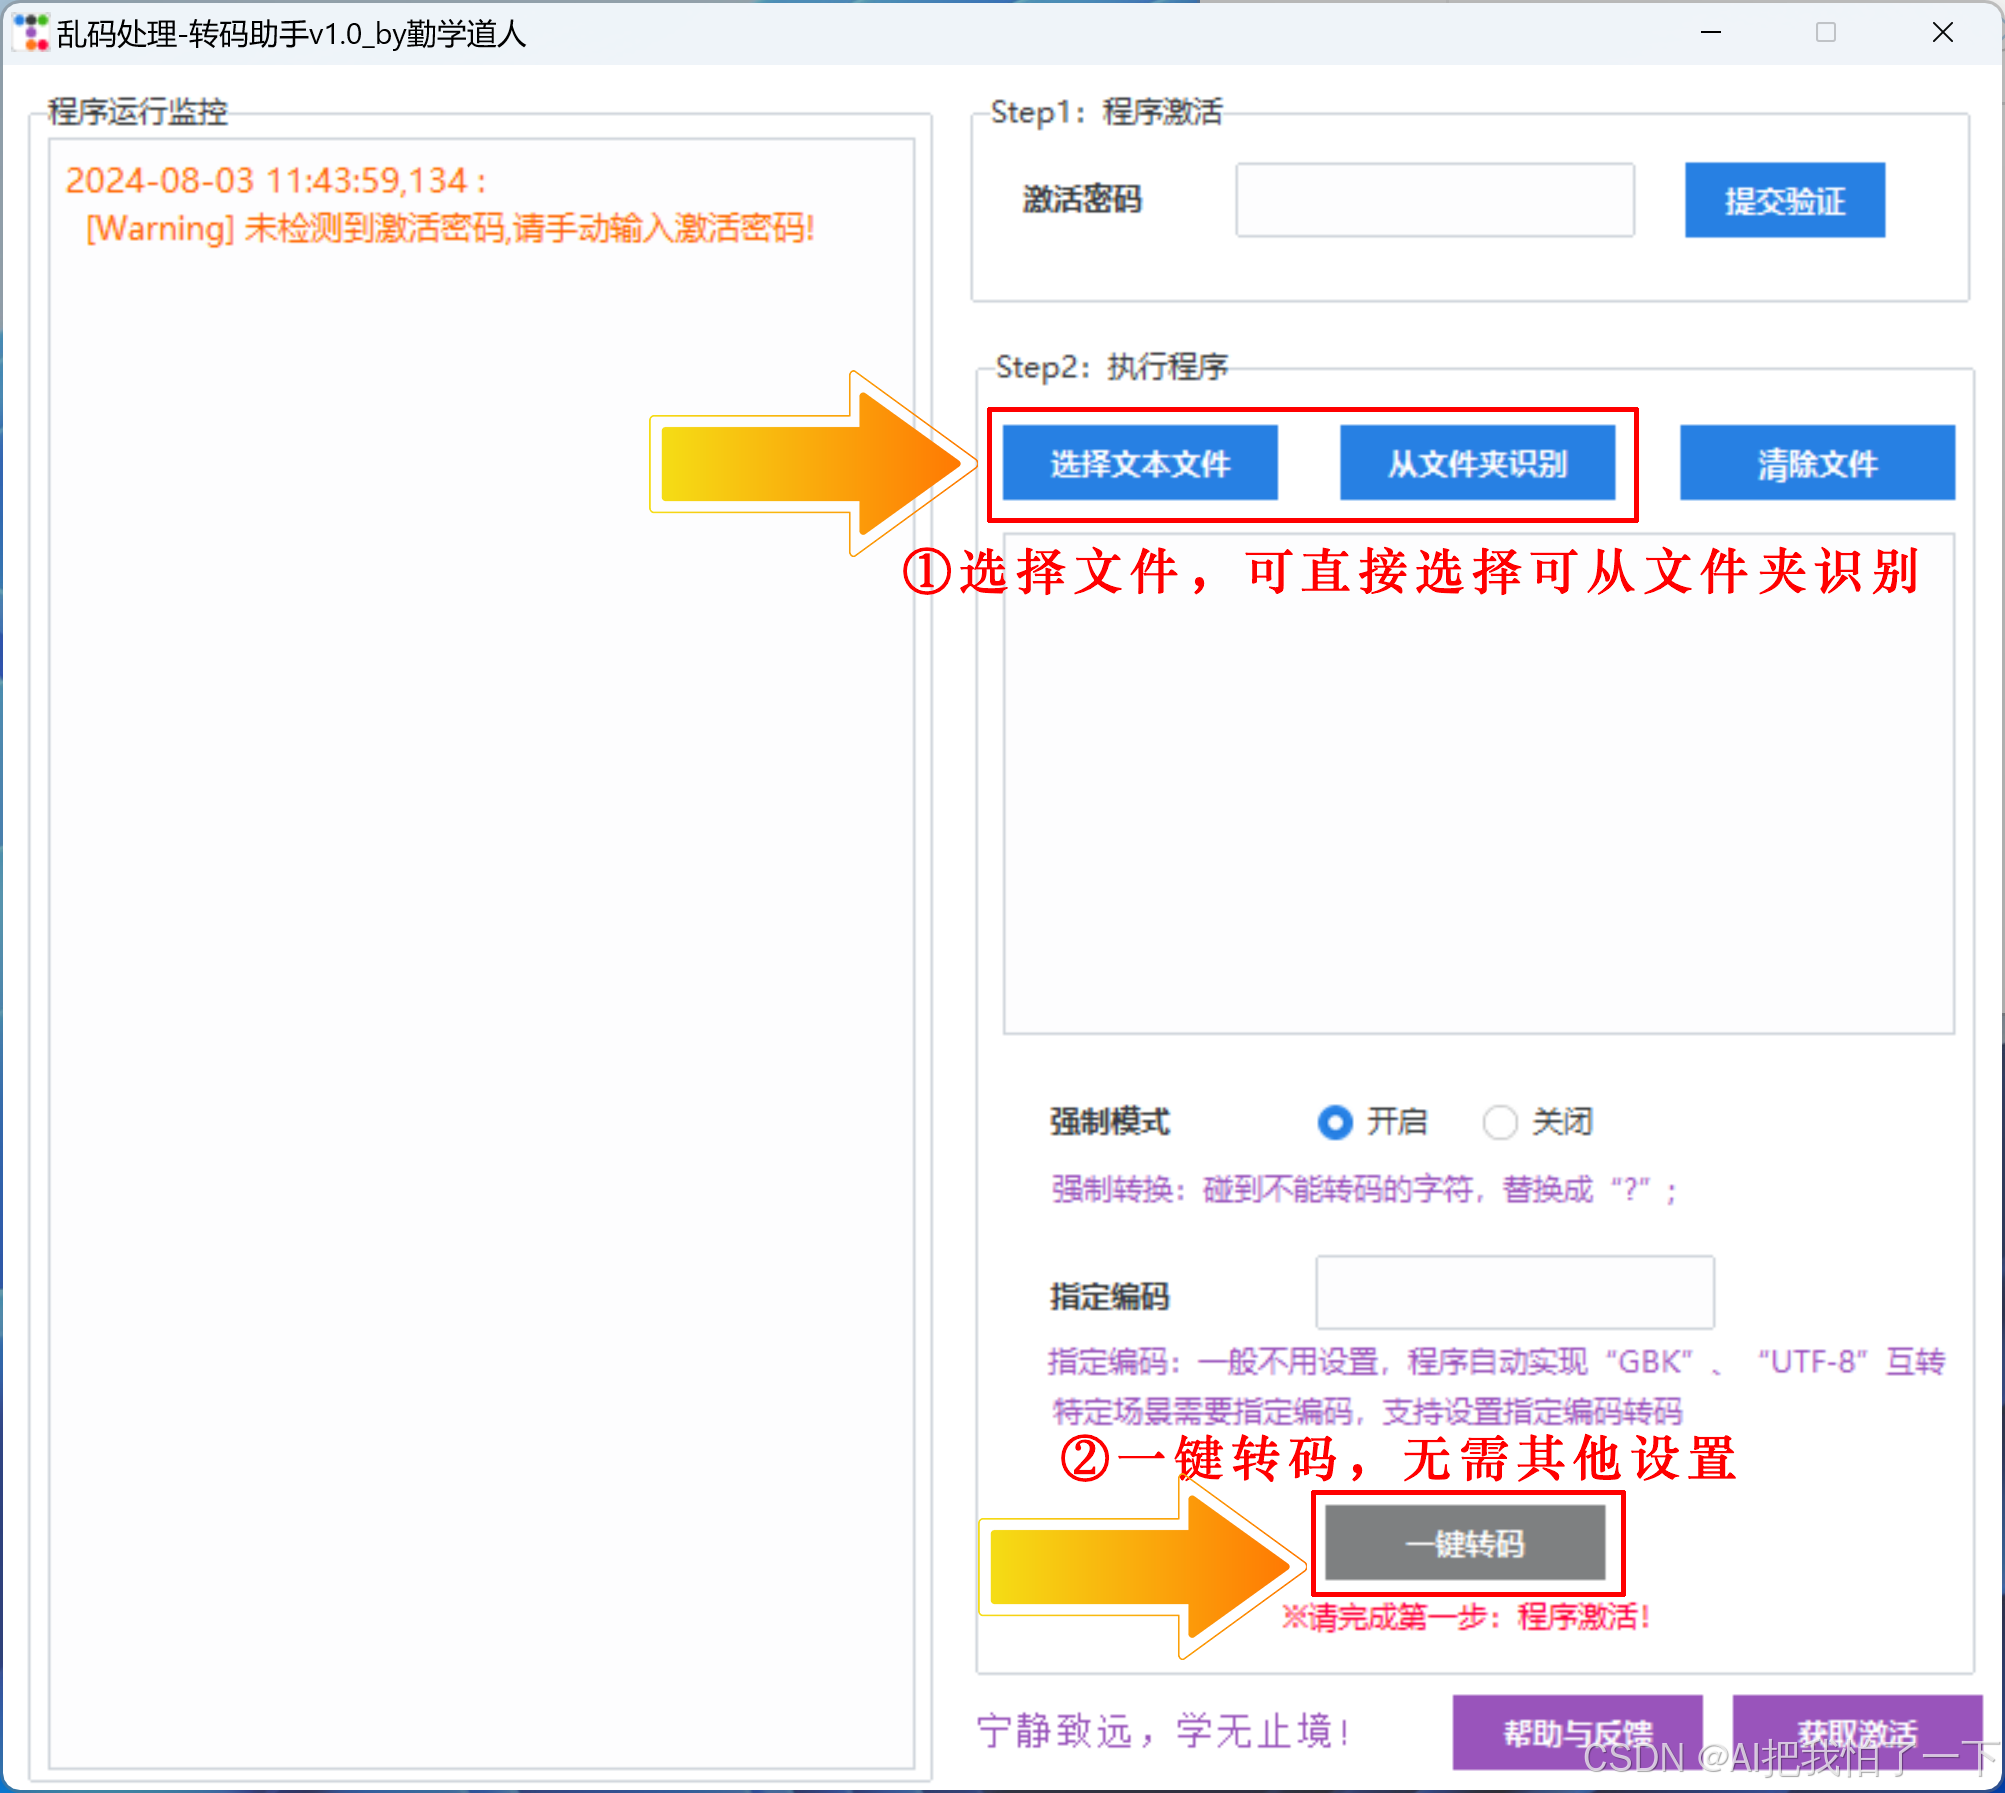Minimize the 转码助手 window

1711,33
